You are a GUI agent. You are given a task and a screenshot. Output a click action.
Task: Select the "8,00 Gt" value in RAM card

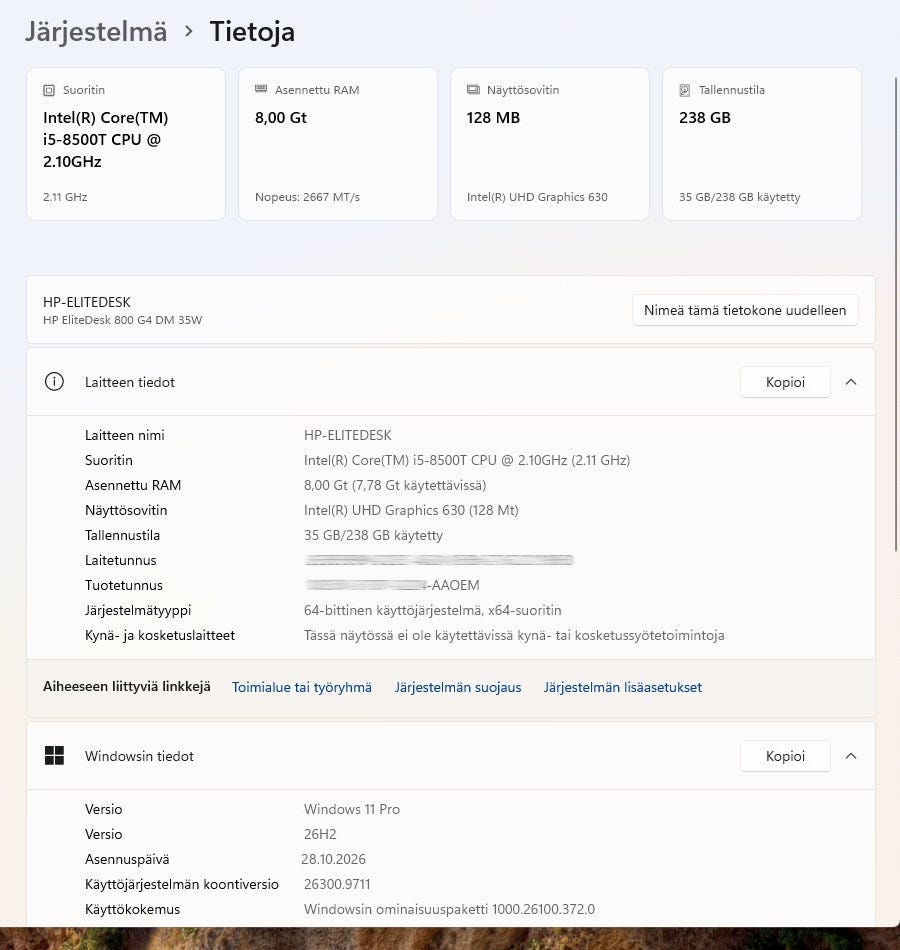coord(281,118)
